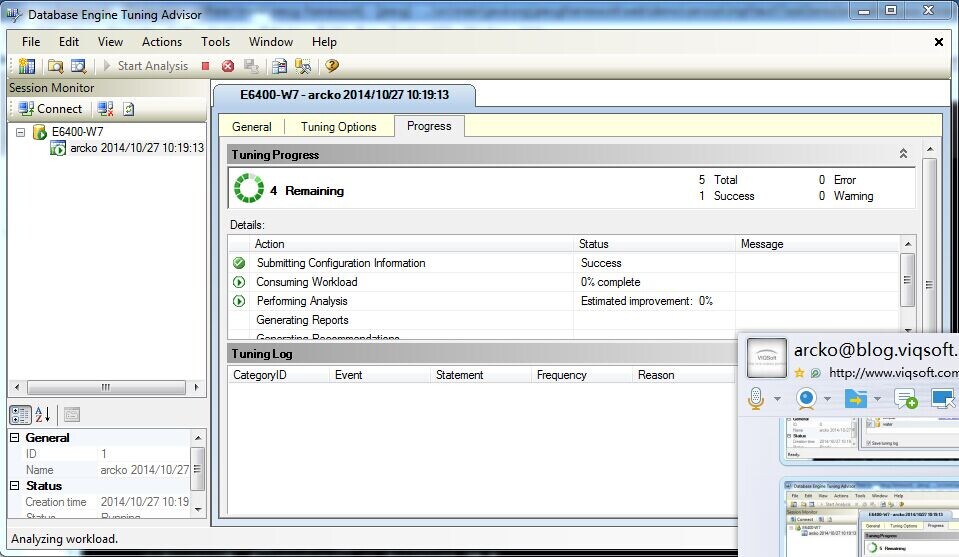
Task: Click the Action column header
Action: tap(412, 244)
